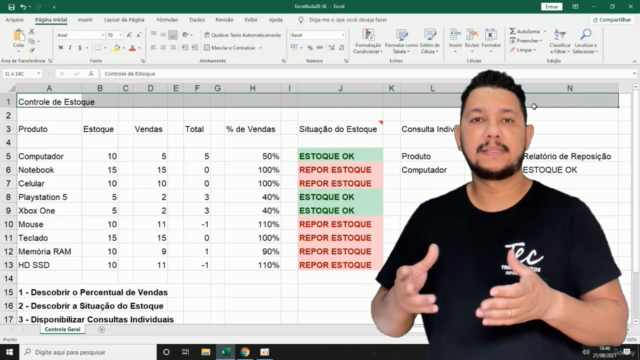Screen dimensions: 640x360
Task: Switch to the Revisão tab
Action: pos(224,20)
